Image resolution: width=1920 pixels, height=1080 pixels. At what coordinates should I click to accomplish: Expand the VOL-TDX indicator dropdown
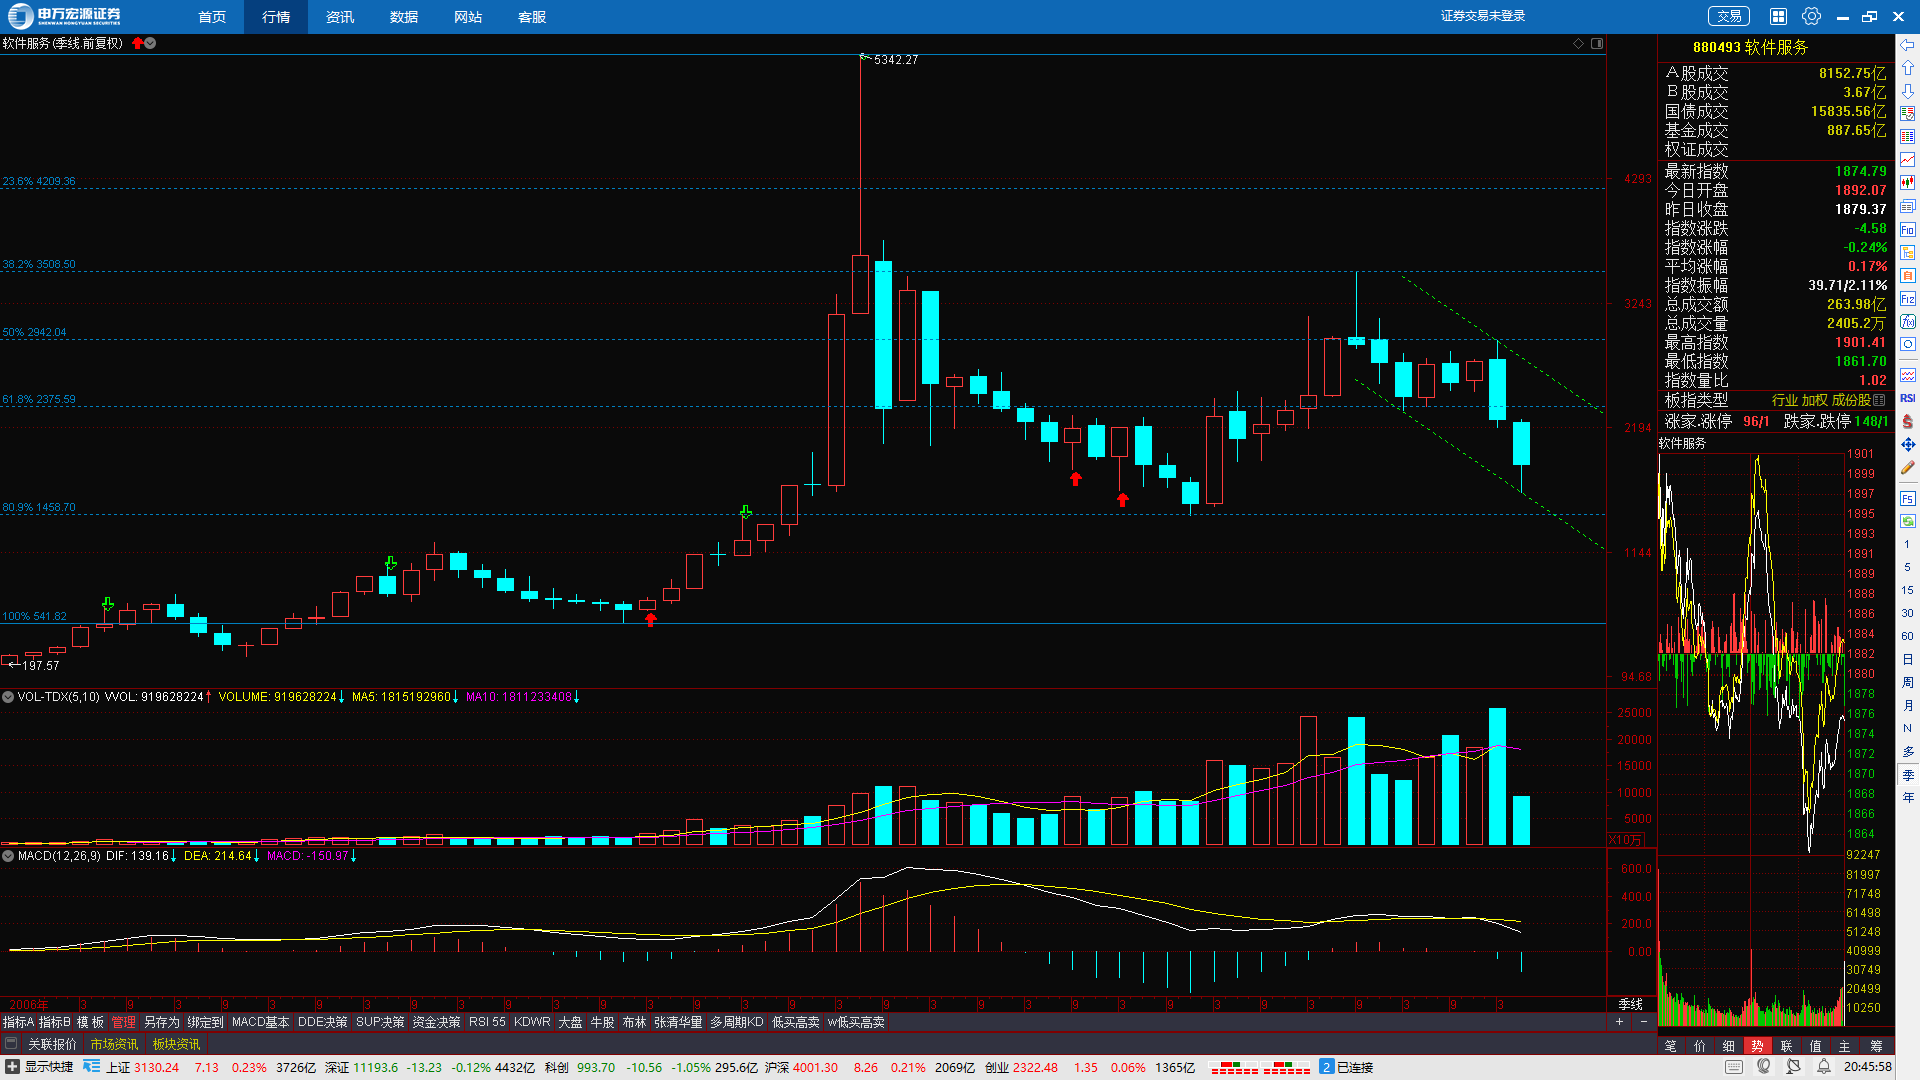click(x=8, y=697)
